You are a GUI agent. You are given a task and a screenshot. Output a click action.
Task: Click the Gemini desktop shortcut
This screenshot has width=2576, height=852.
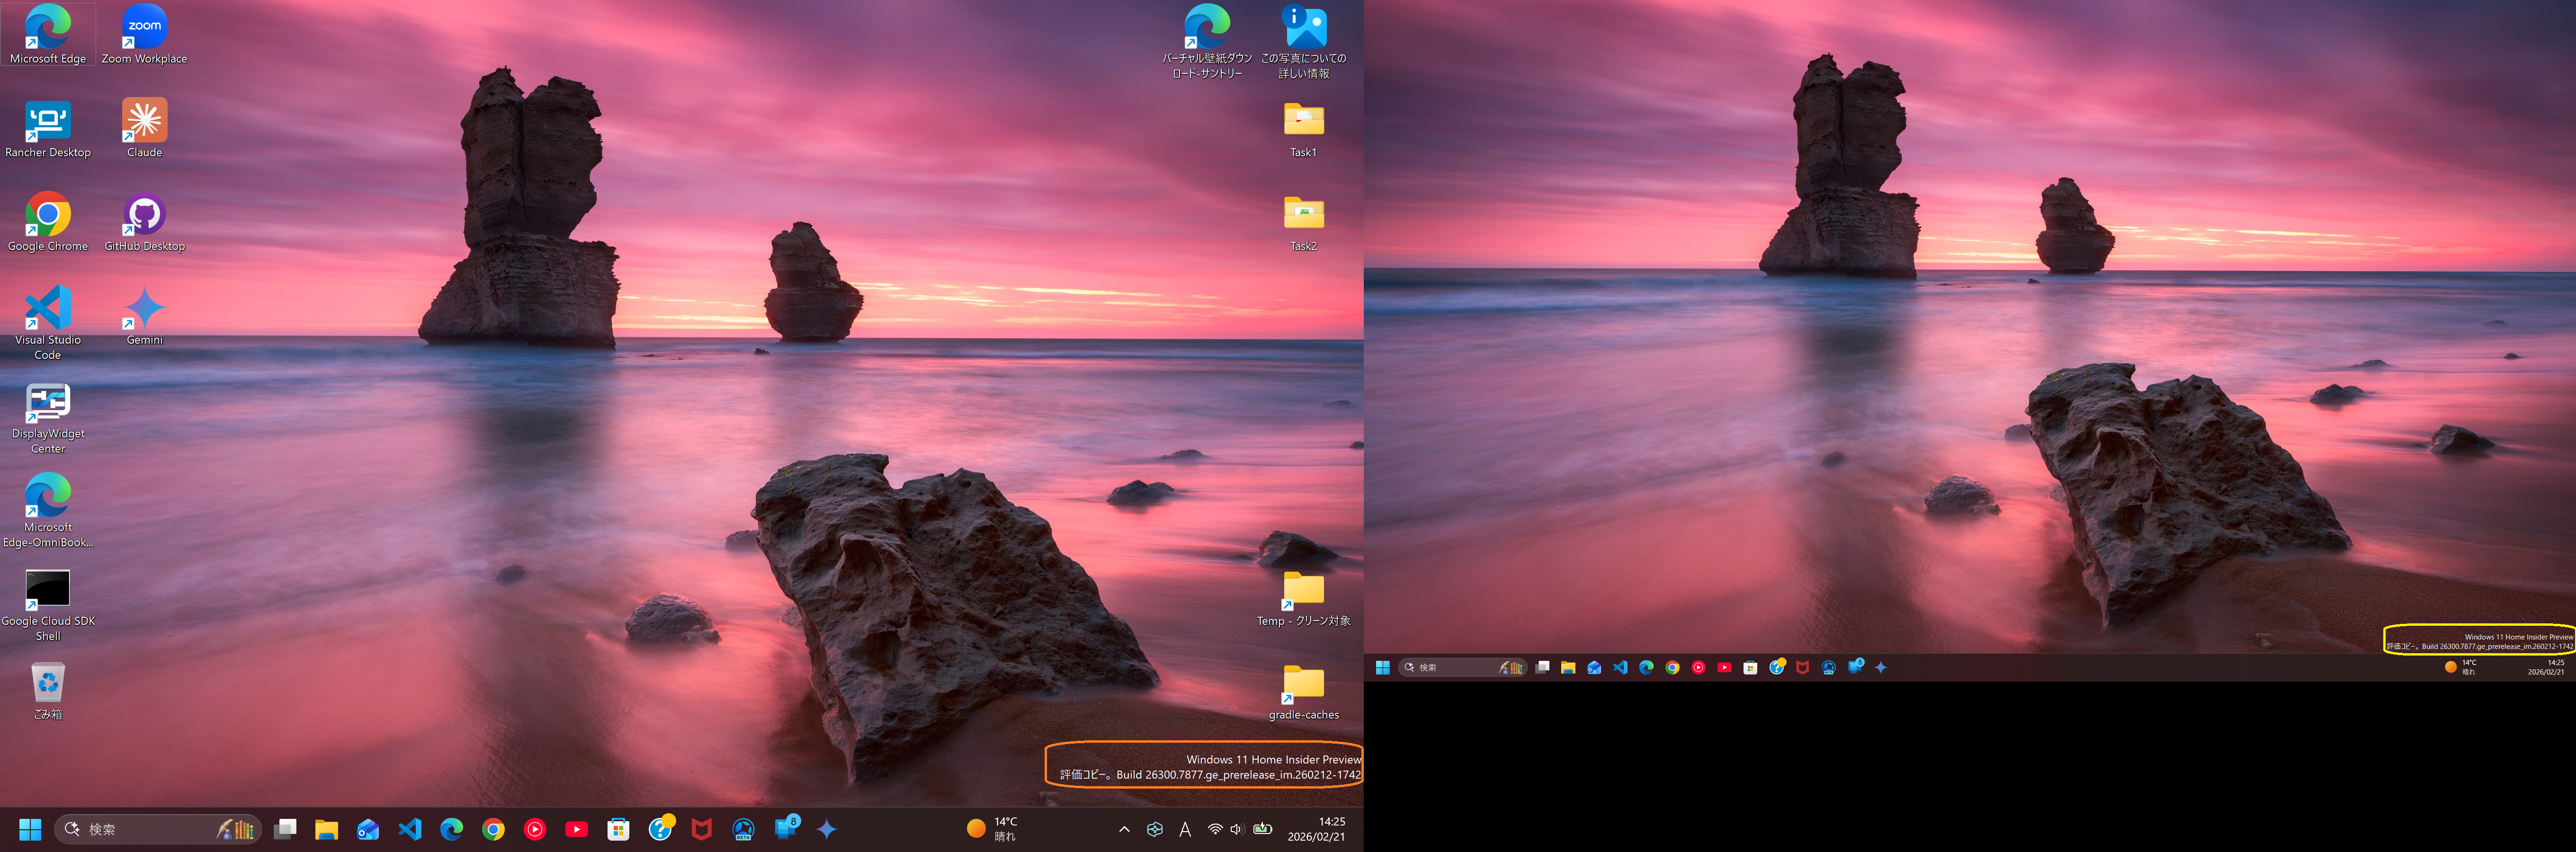coord(144,309)
